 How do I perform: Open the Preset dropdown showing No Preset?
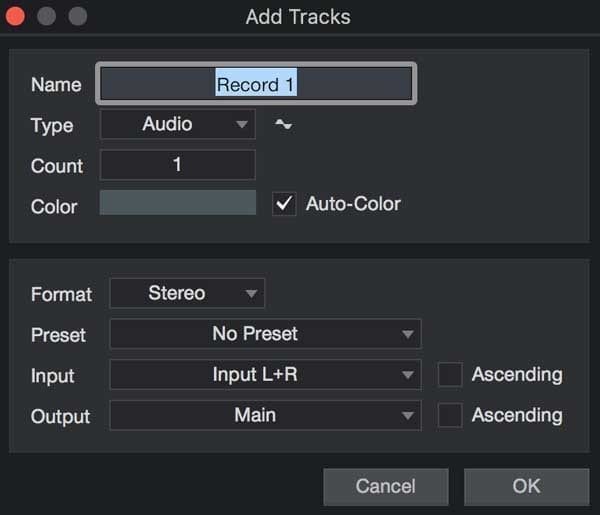coord(266,334)
